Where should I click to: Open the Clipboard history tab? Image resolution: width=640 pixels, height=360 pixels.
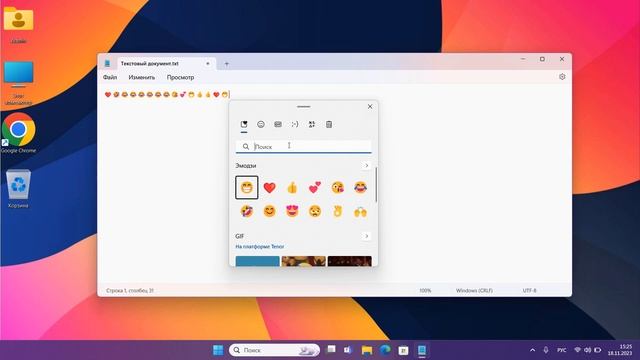[329, 124]
